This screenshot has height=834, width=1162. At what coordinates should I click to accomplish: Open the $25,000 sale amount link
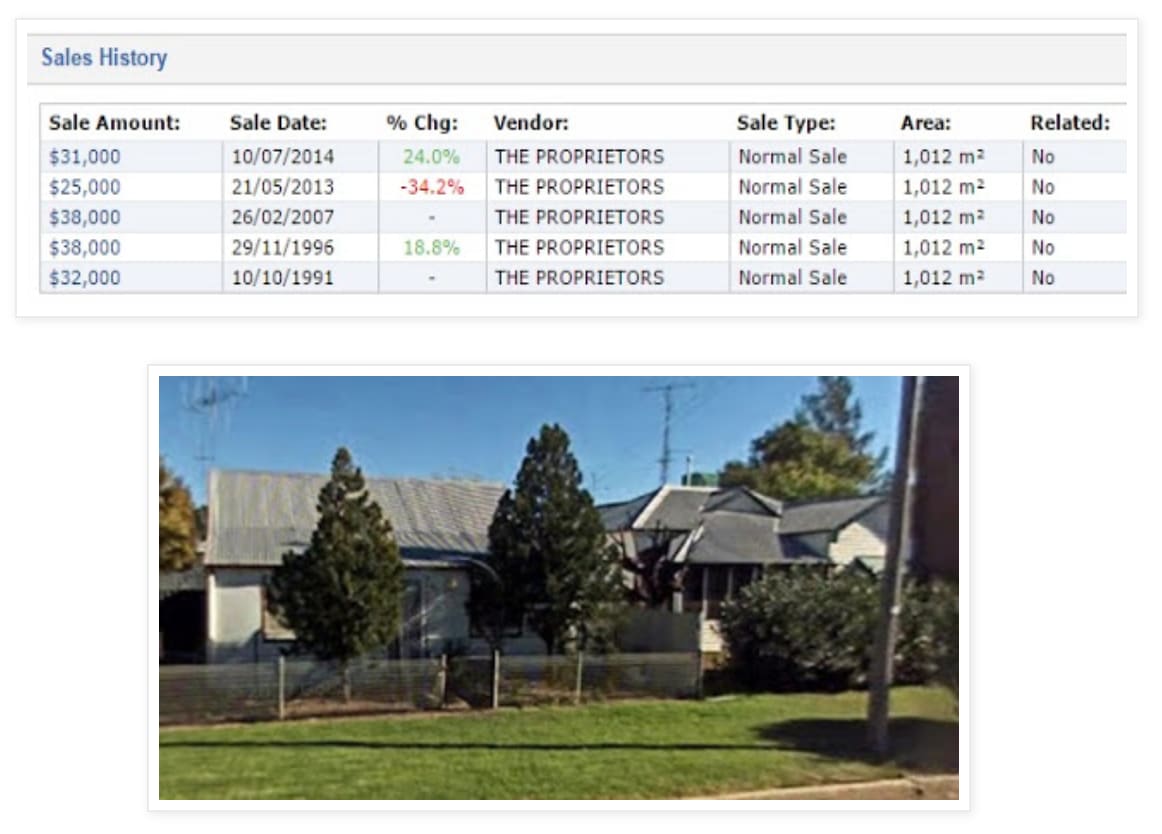click(84, 188)
